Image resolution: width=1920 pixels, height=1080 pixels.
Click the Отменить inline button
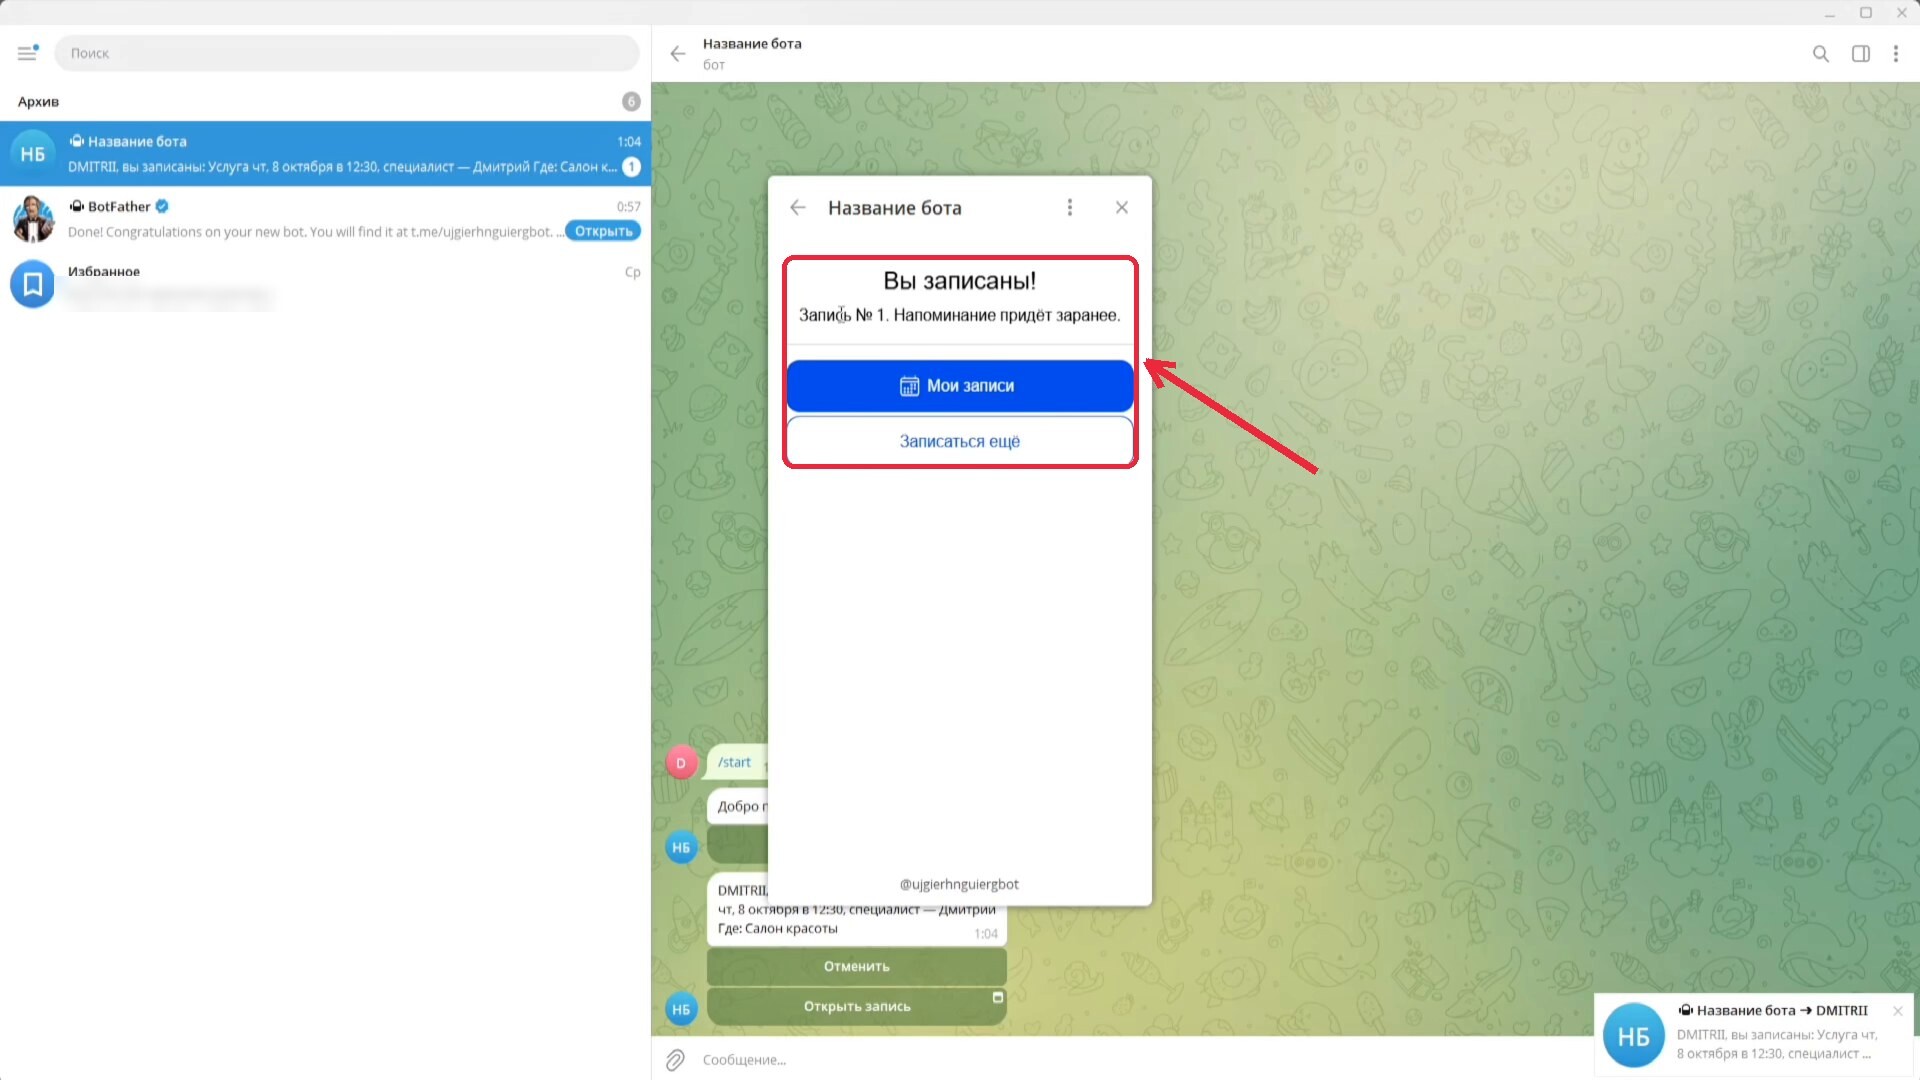pos(857,966)
